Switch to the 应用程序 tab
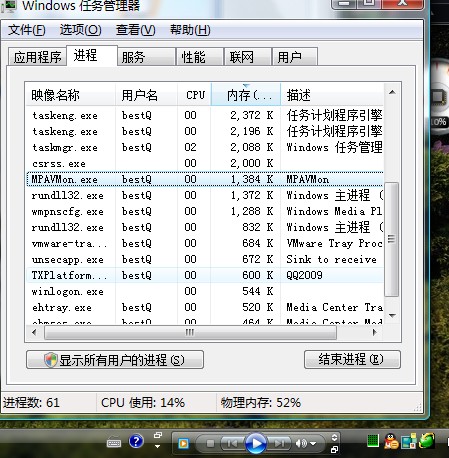This screenshot has height=458, width=449. tap(37, 57)
